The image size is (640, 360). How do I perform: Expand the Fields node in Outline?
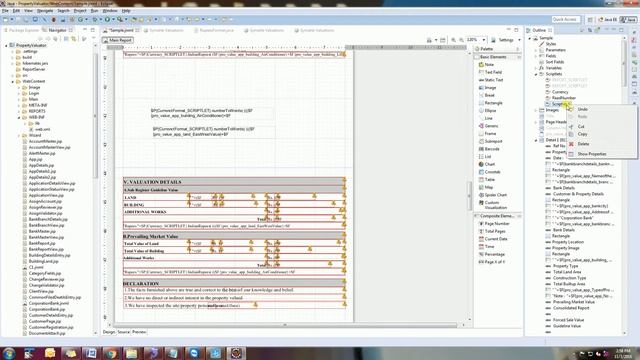click(x=536, y=56)
